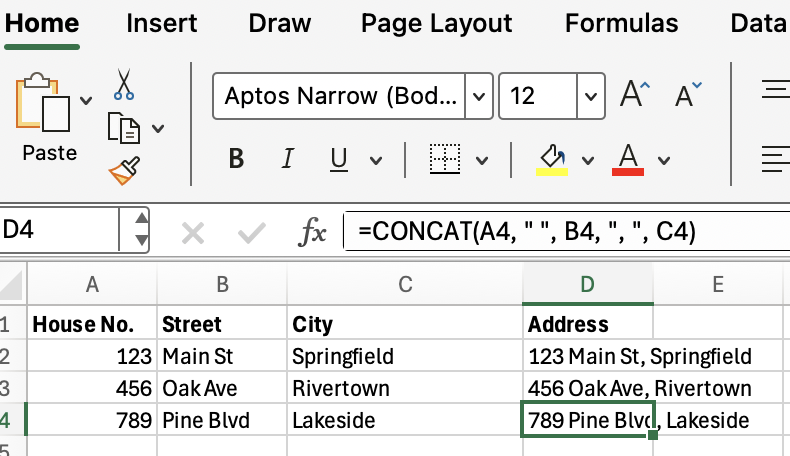The width and height of the screenshot is (790, 456).
Task: Select column E header
Action: click(x=718, y=285)
